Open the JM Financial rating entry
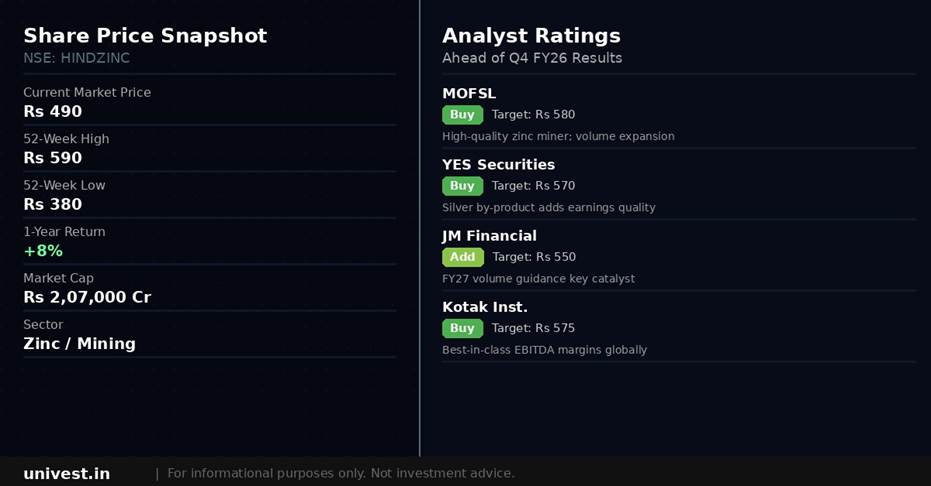The width and height of the screenshot is (931, 486). pyautogui.click(x=489, y=235)
